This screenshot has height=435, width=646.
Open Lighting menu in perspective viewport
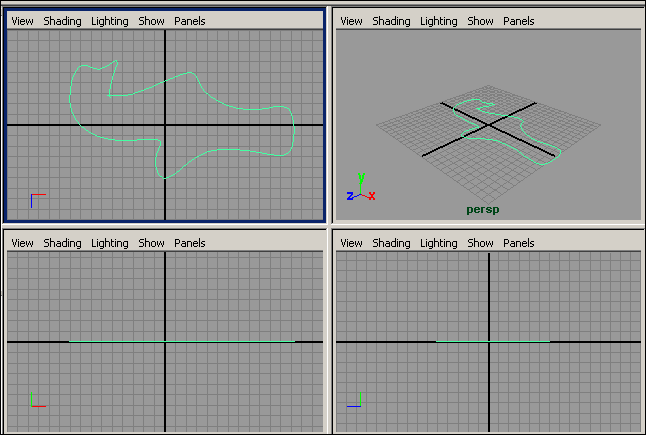click(438, 21)
